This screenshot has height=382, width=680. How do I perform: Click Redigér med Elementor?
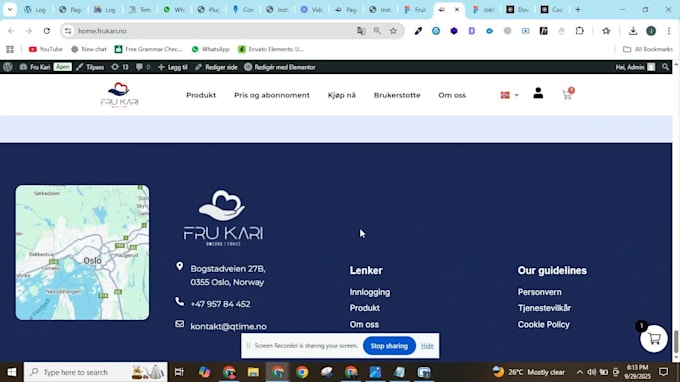click(x=280, y=67)
